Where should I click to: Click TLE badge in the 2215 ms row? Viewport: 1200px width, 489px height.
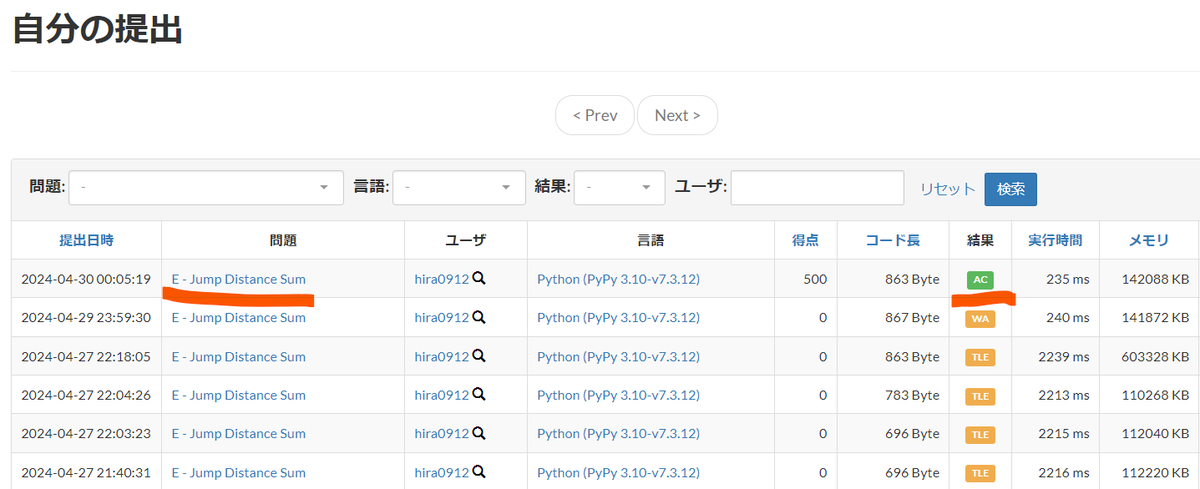click(x=980, y=434)
